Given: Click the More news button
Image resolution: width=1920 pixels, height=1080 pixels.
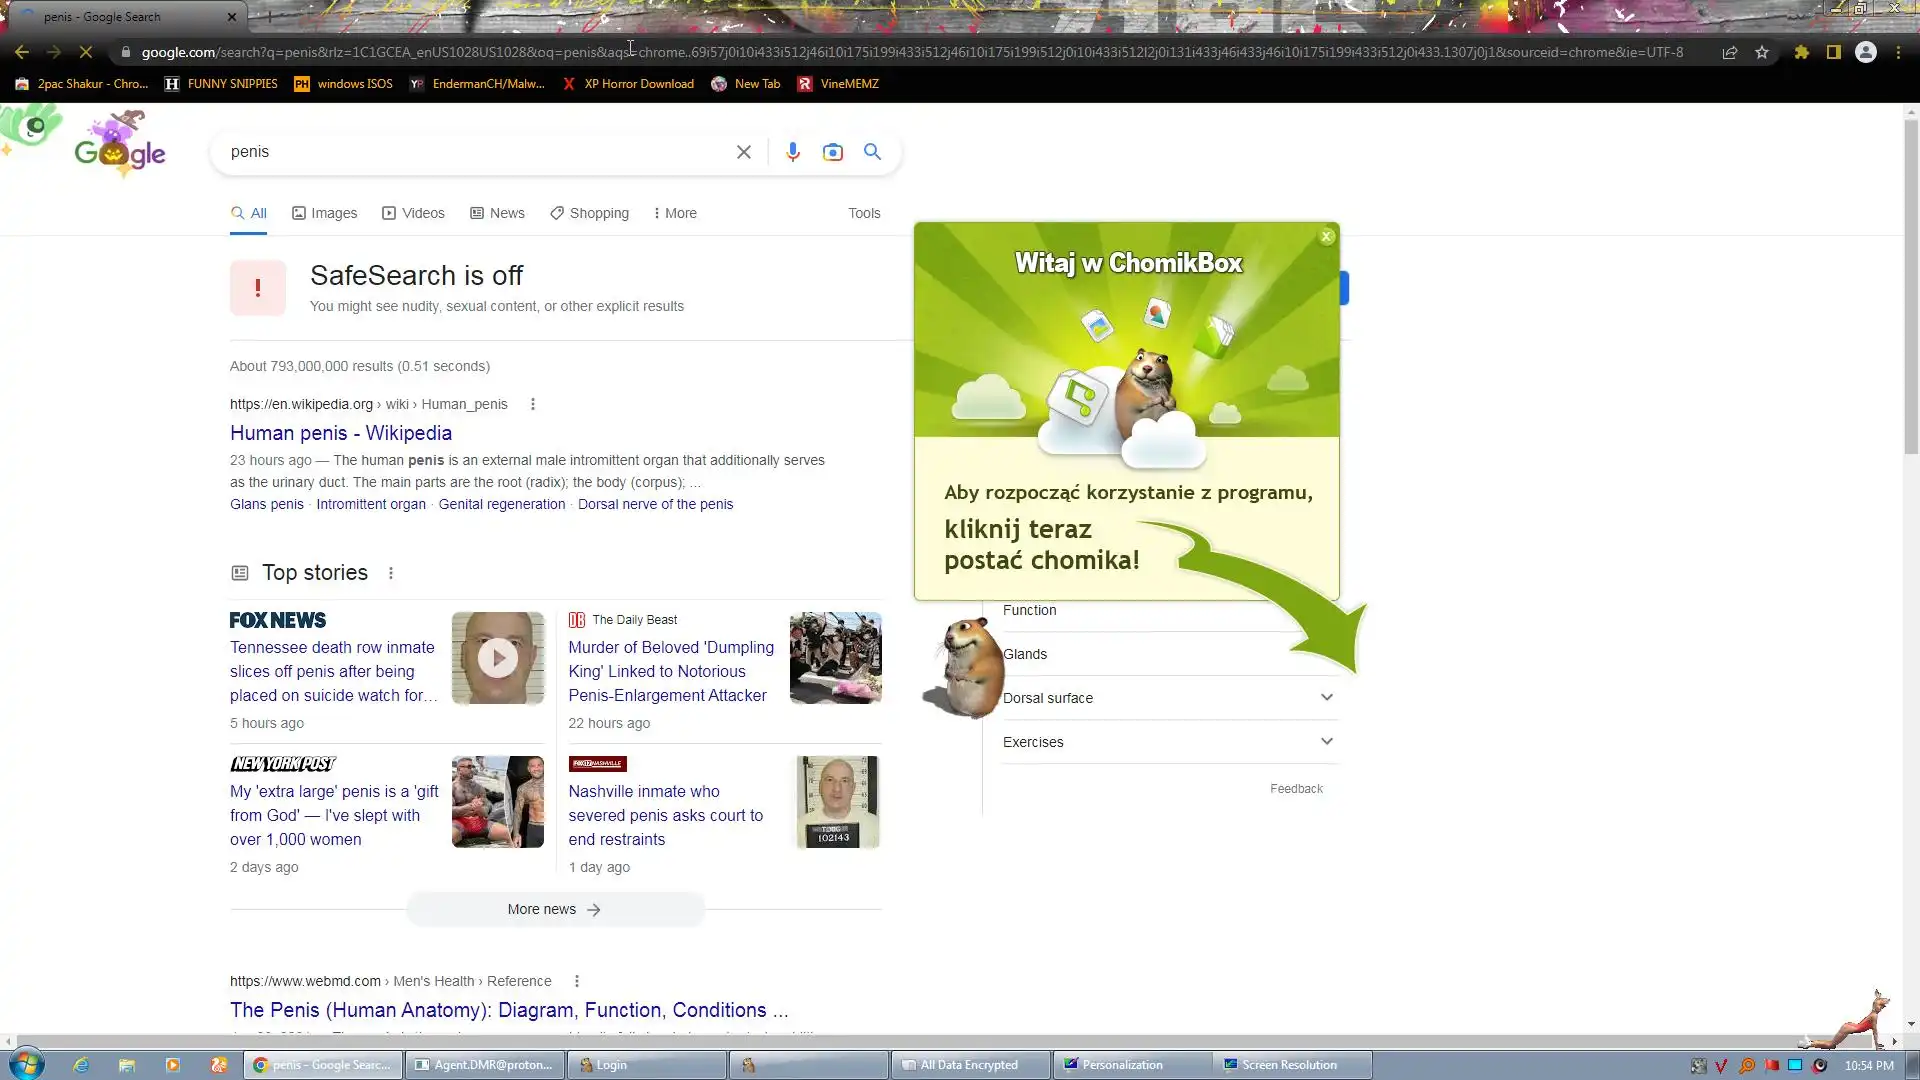Looking at the screenshot, I should click(x=555, y=909).
